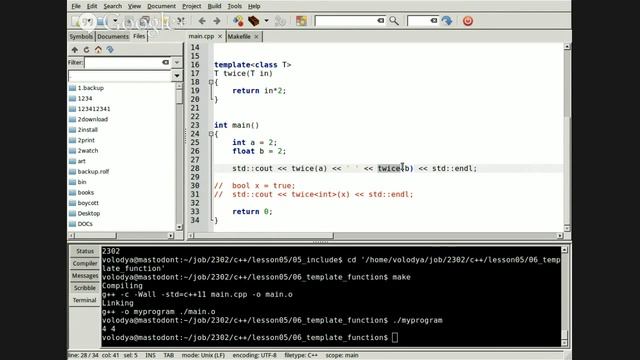Show the Status message tab

click(85, 251)
